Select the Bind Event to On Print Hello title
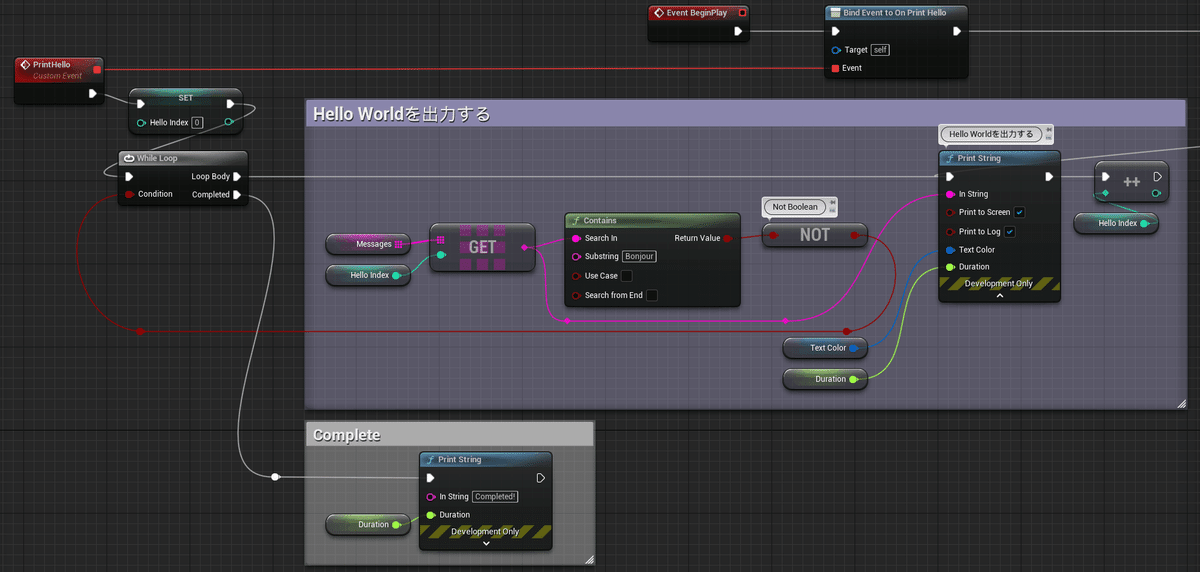The height and width of the screenshot is (572, 1200). [896, 13]
